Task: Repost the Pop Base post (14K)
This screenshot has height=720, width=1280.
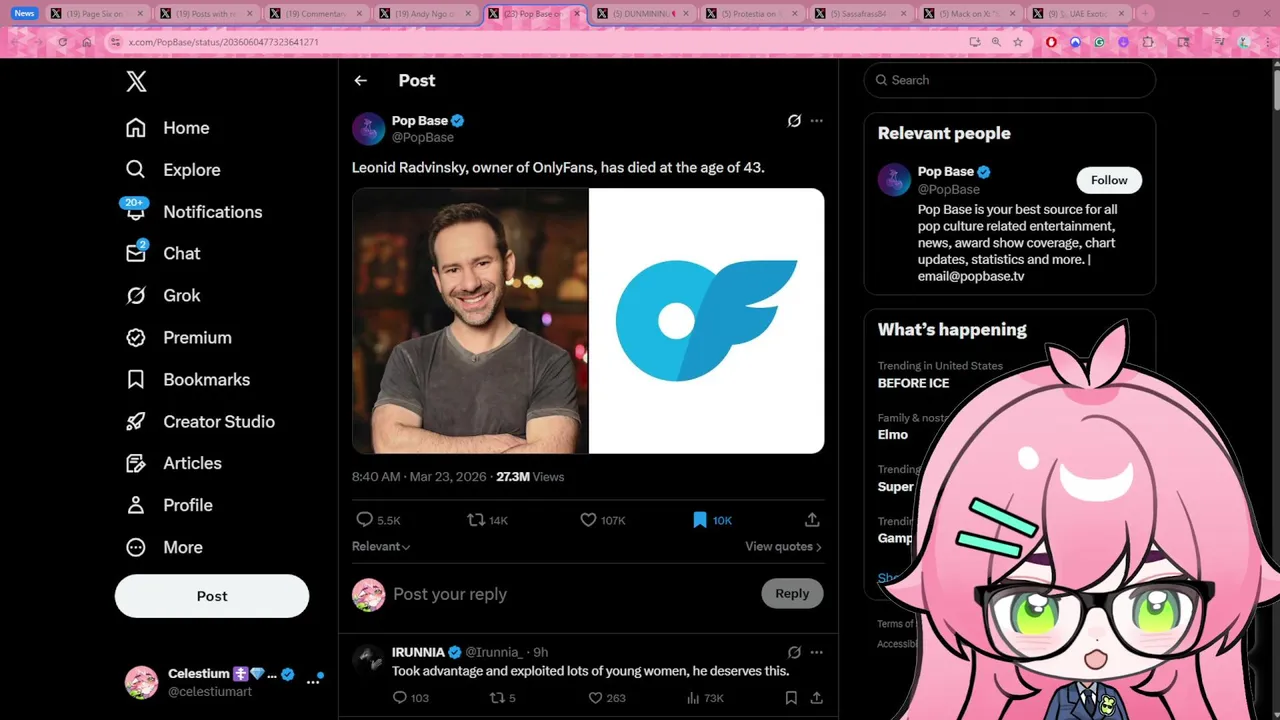Action: click(x=488, y=520)
